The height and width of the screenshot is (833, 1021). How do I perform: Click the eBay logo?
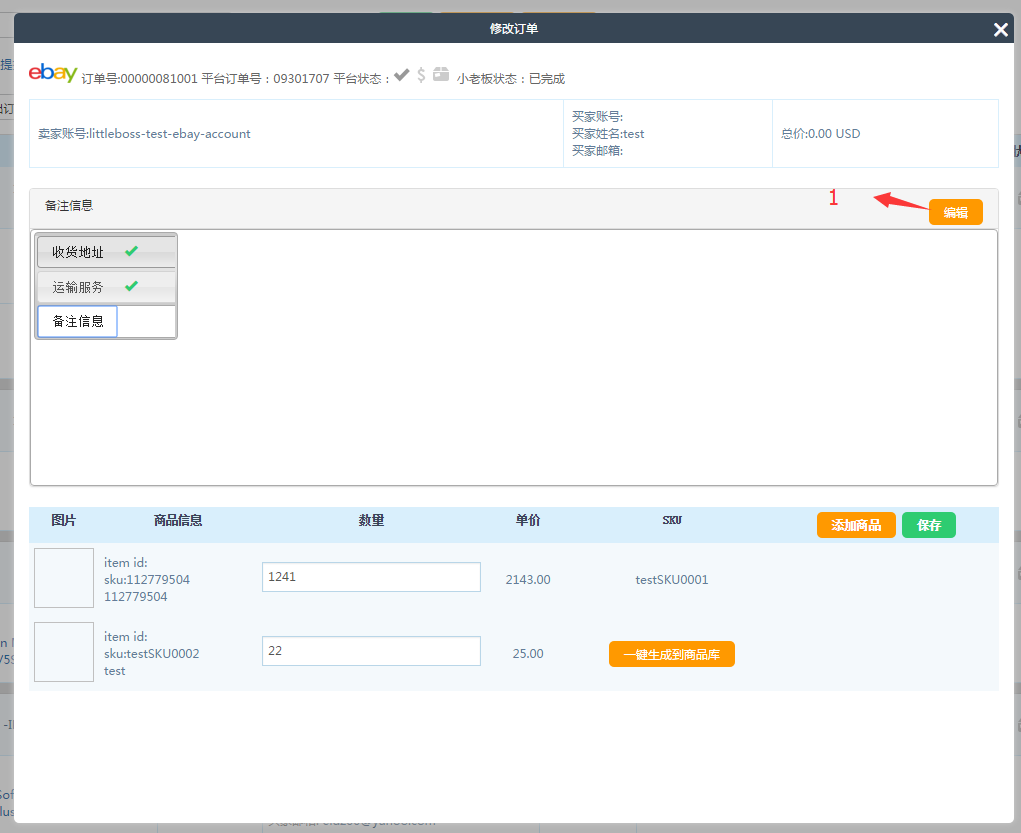point(53,73)
